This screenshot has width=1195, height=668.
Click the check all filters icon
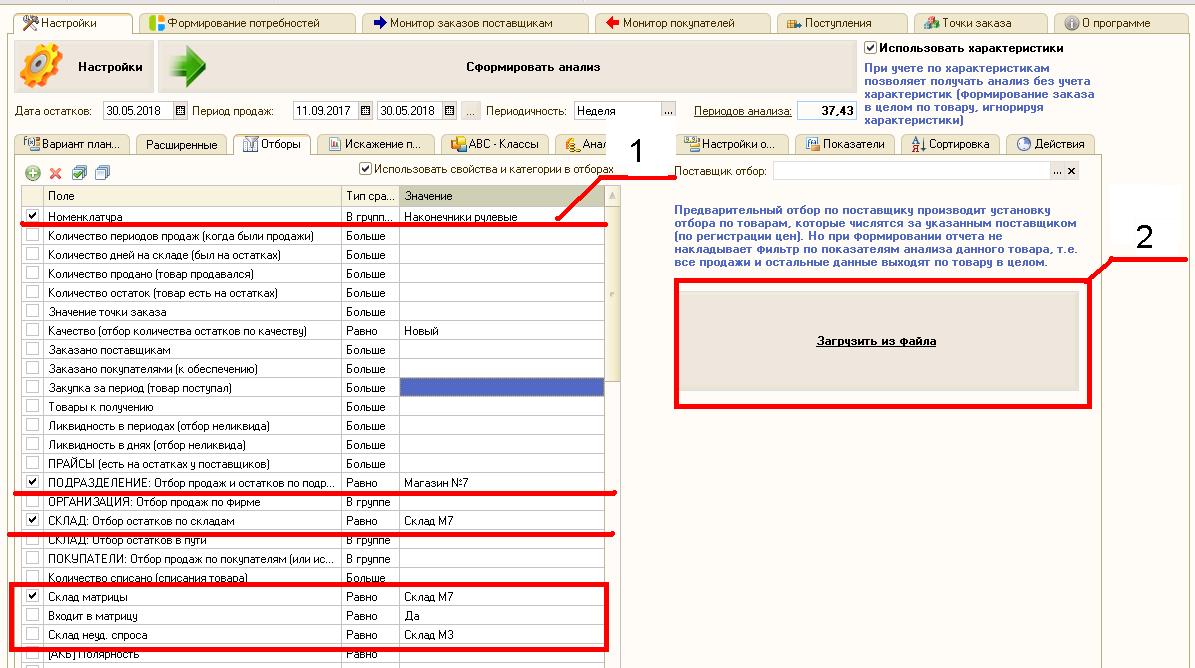click(x=80, y=173)
